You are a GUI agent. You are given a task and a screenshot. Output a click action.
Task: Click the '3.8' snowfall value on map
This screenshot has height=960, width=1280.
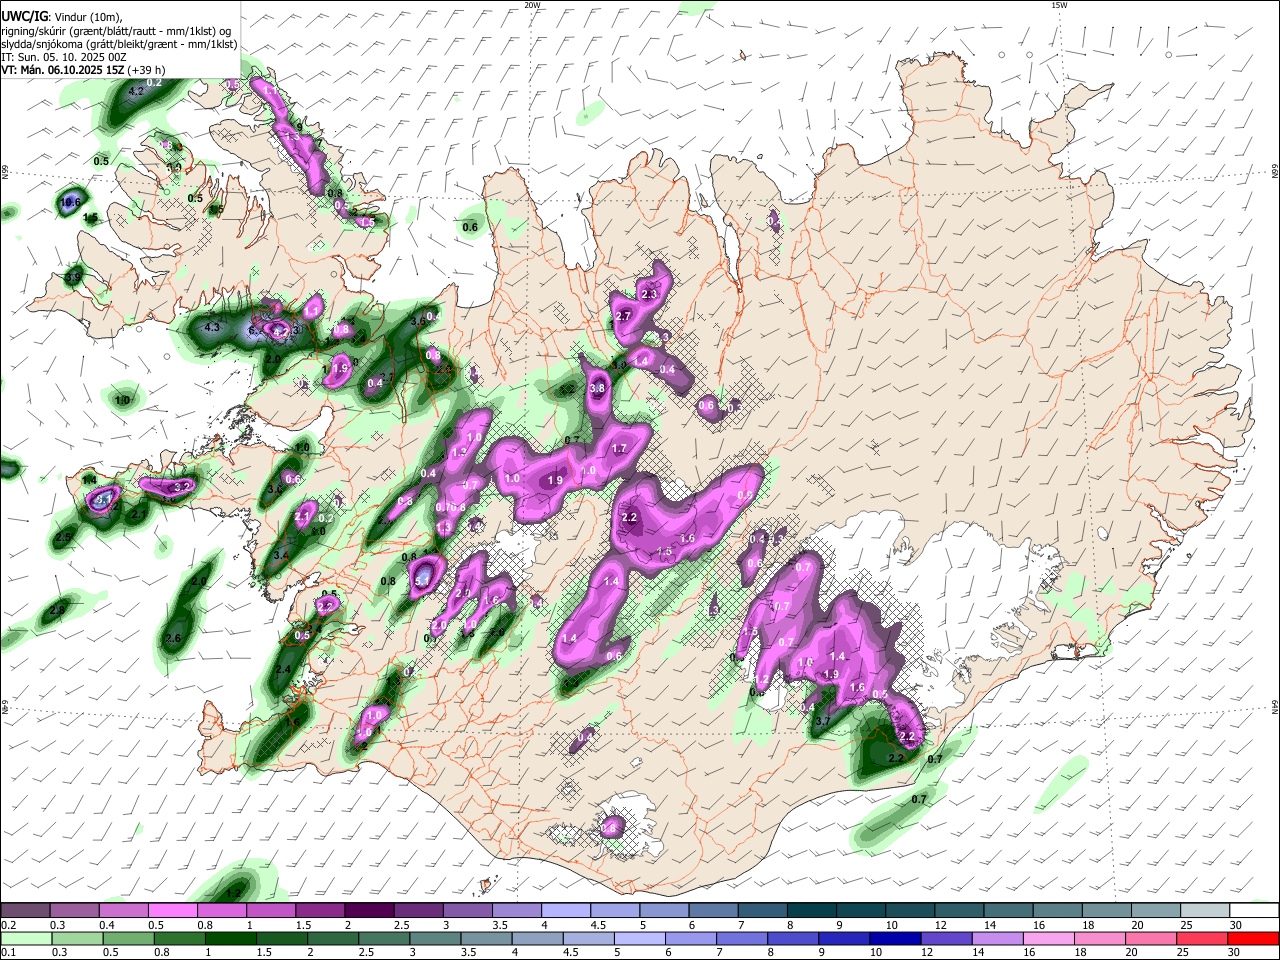tap(598, 388)
